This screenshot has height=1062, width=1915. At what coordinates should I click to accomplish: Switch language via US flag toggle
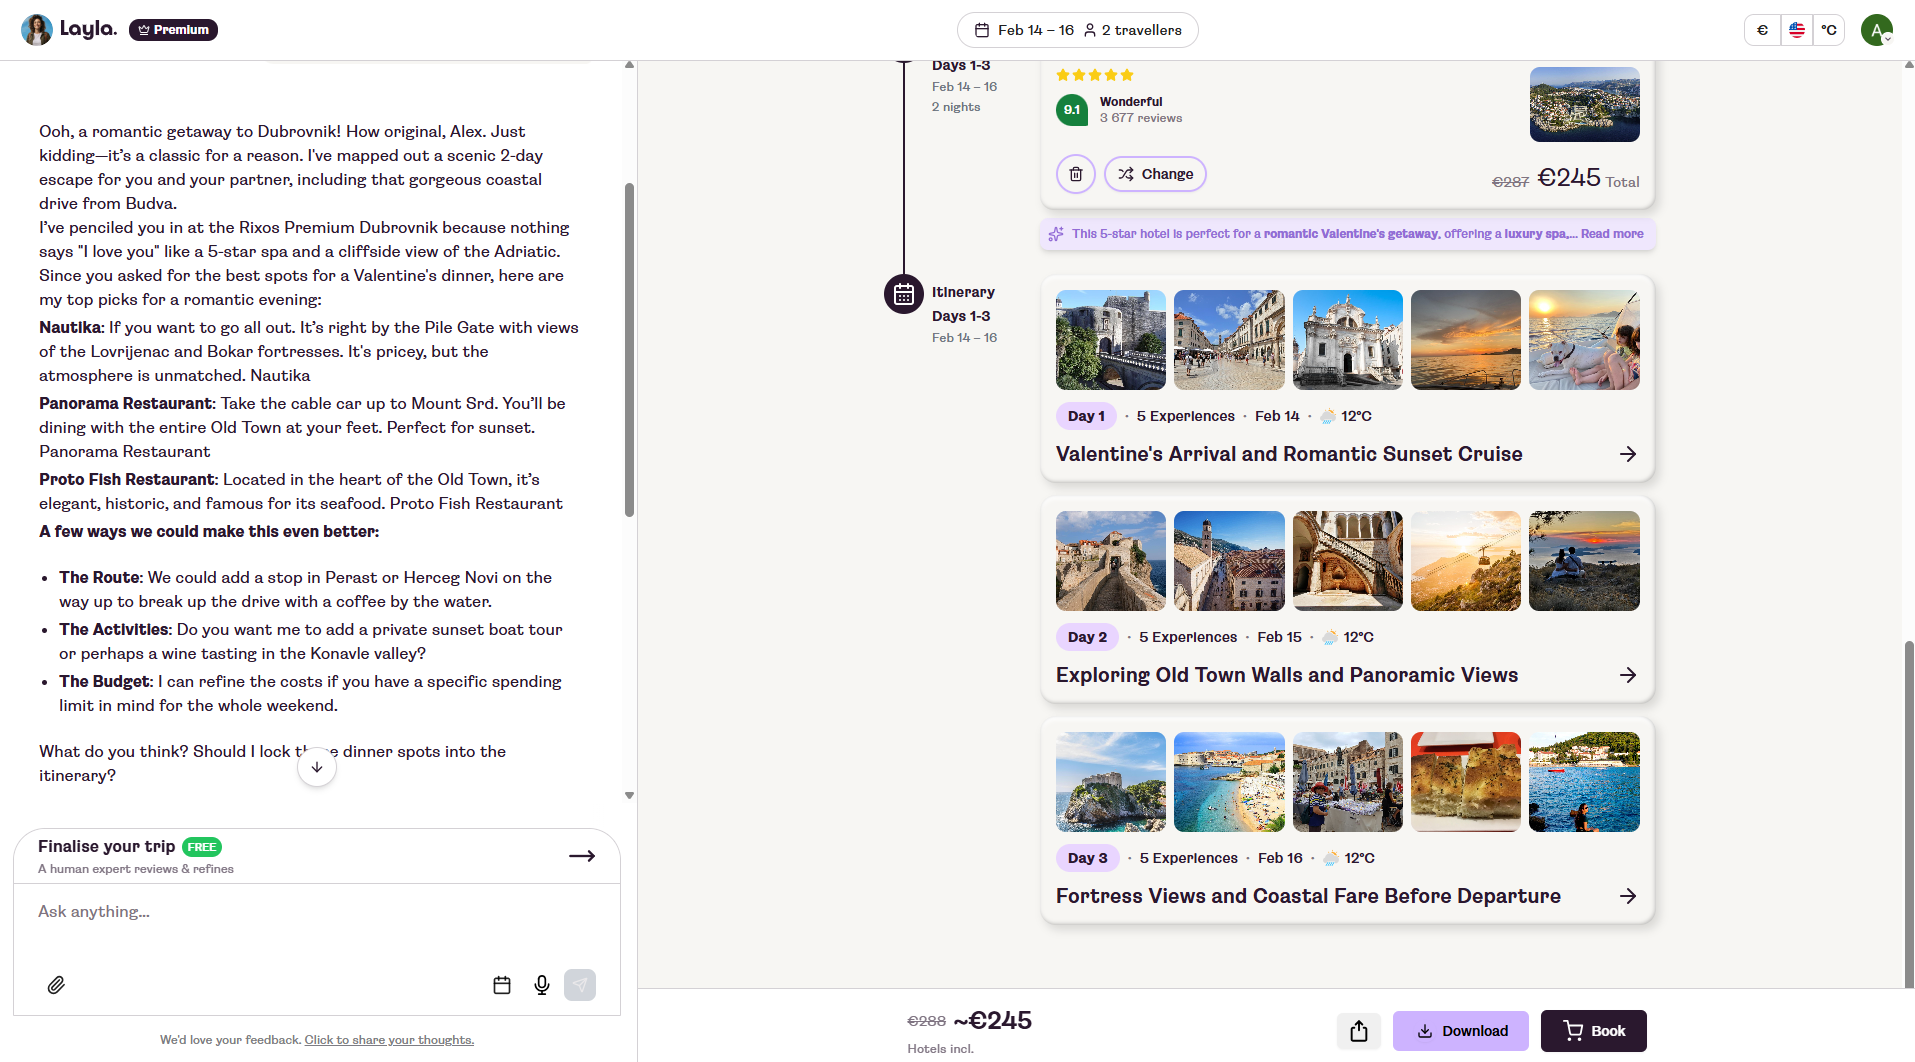tap(1797, 30)
